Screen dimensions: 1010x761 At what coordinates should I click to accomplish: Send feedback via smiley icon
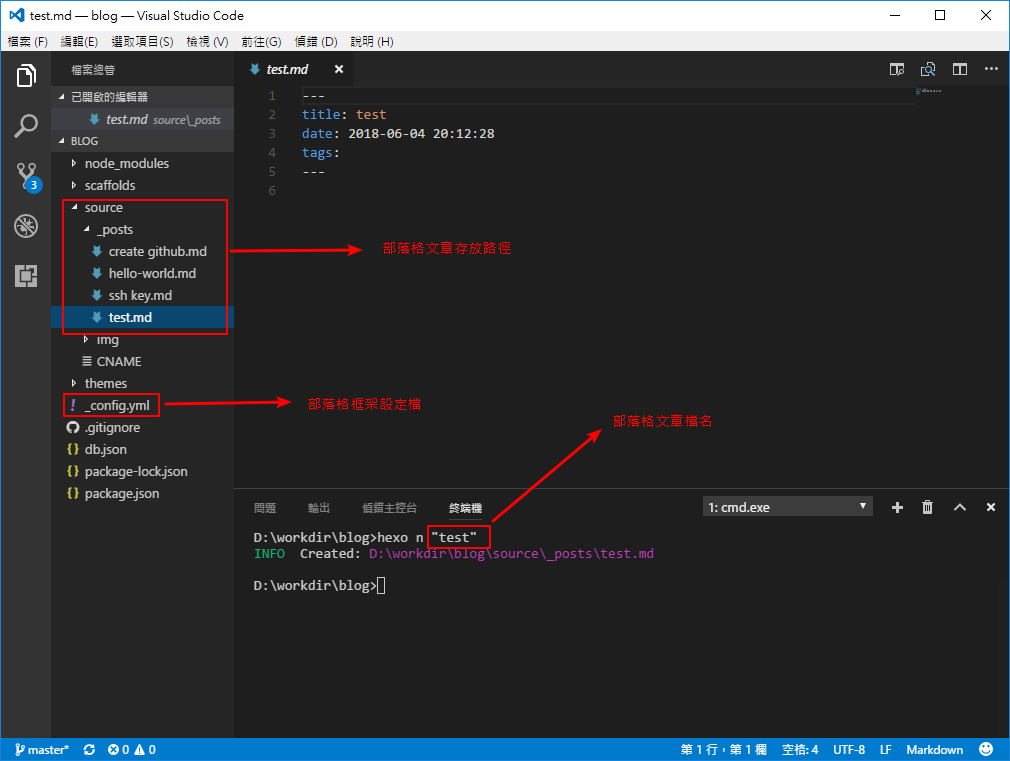(x=986, y=749)
